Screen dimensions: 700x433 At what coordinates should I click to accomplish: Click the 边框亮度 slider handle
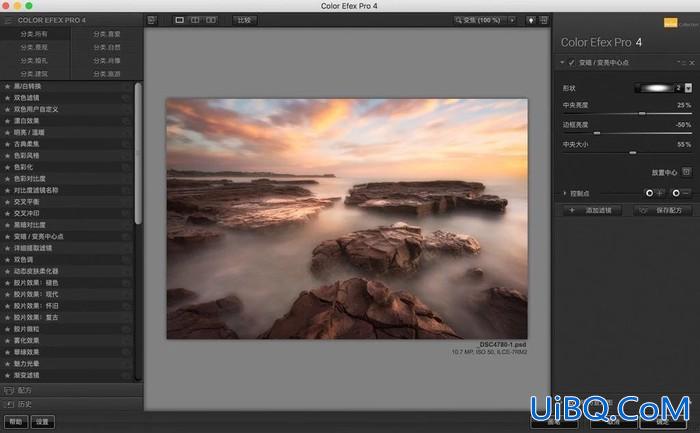coord(597,133)
